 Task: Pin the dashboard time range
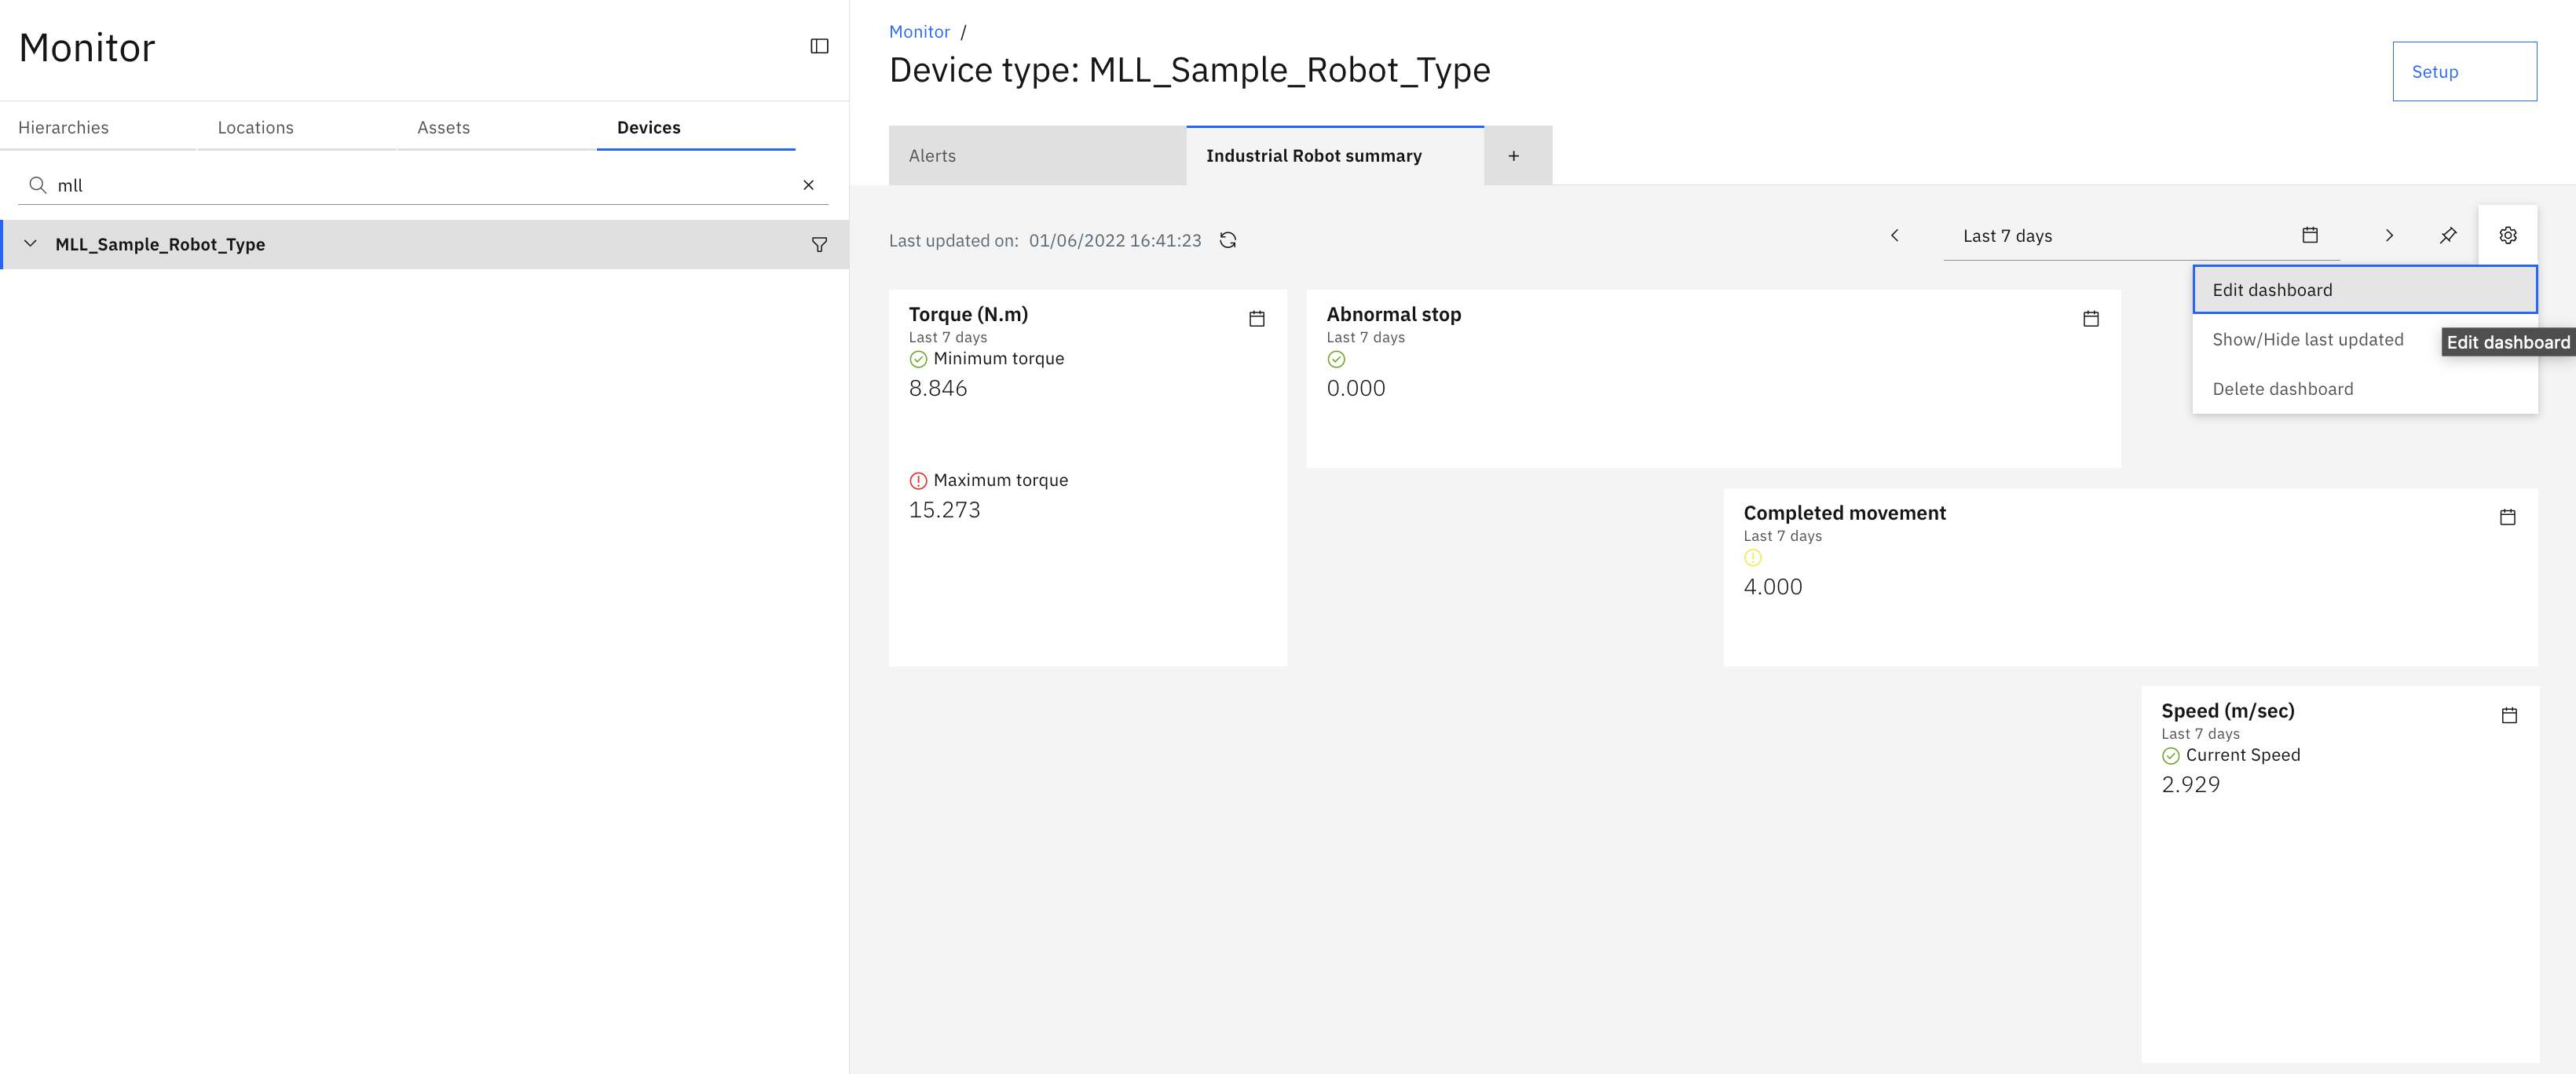(2448, 235)
